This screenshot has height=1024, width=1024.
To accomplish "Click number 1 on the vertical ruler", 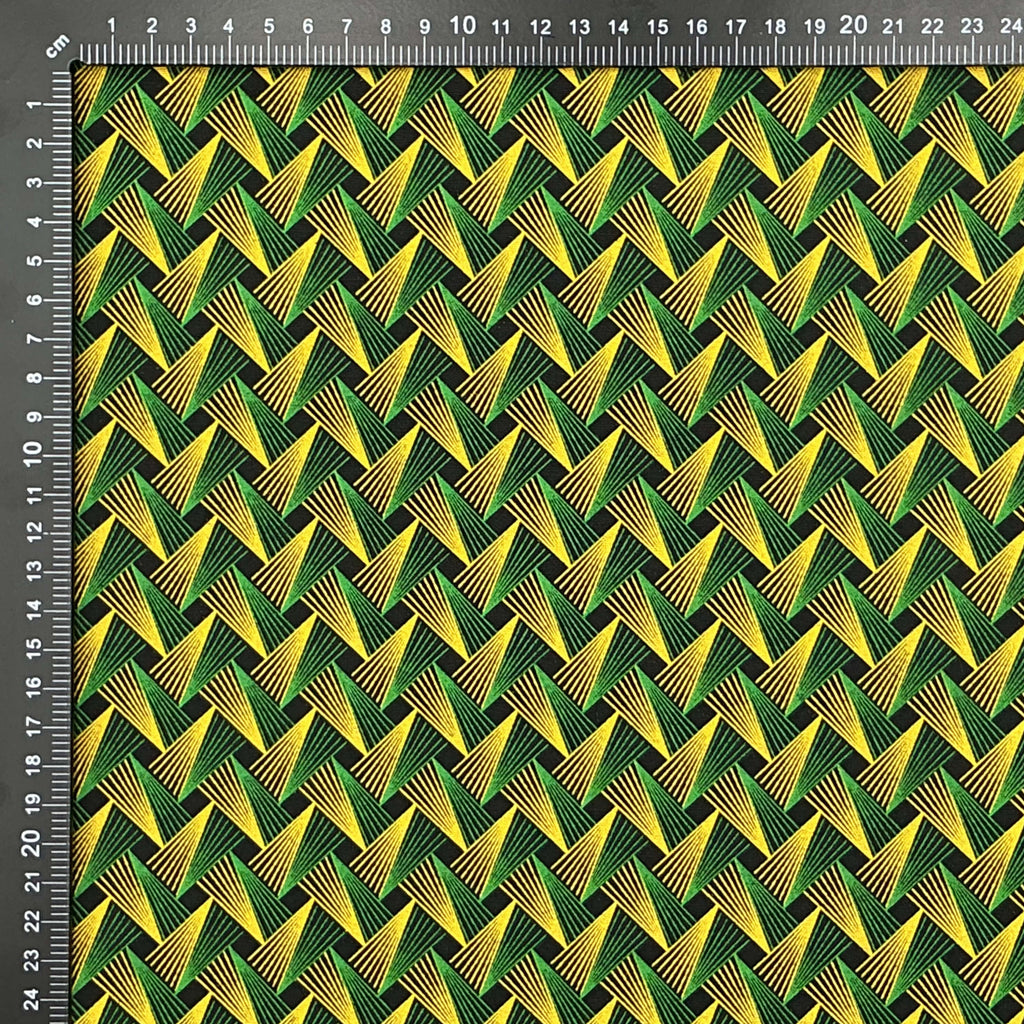I will point(34,104).
